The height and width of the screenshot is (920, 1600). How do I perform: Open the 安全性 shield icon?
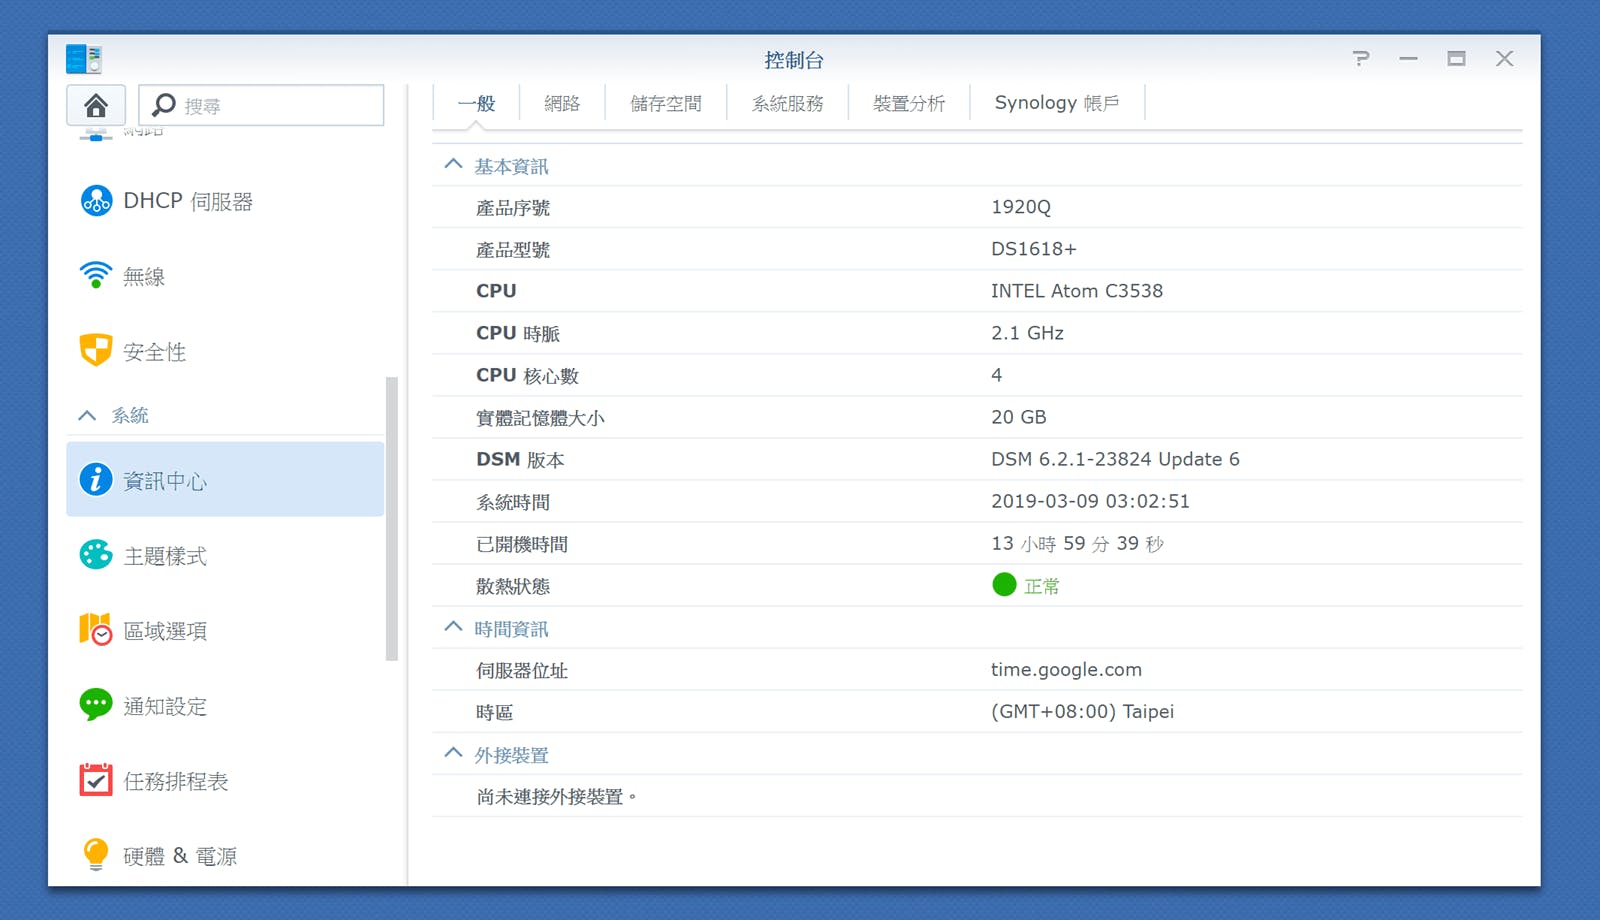click(x=96, y=350)
